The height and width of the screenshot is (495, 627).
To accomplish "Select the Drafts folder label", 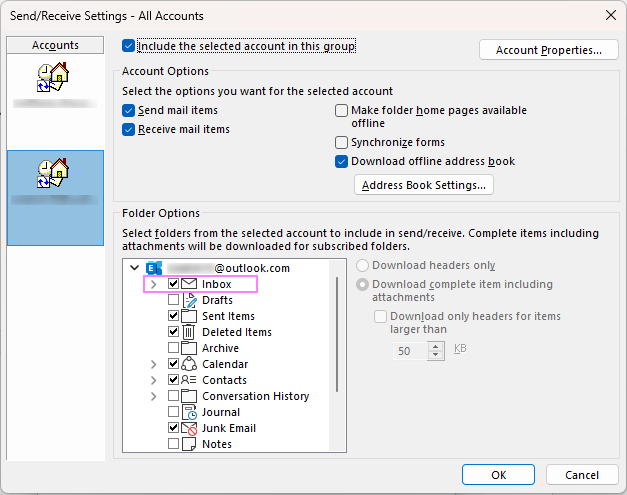I will click(217, 300).
